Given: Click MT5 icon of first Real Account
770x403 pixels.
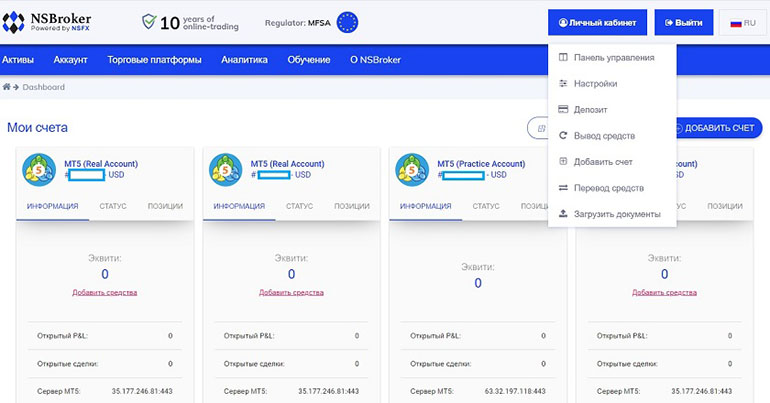Looking at the screenshot, I should (39, 170).
